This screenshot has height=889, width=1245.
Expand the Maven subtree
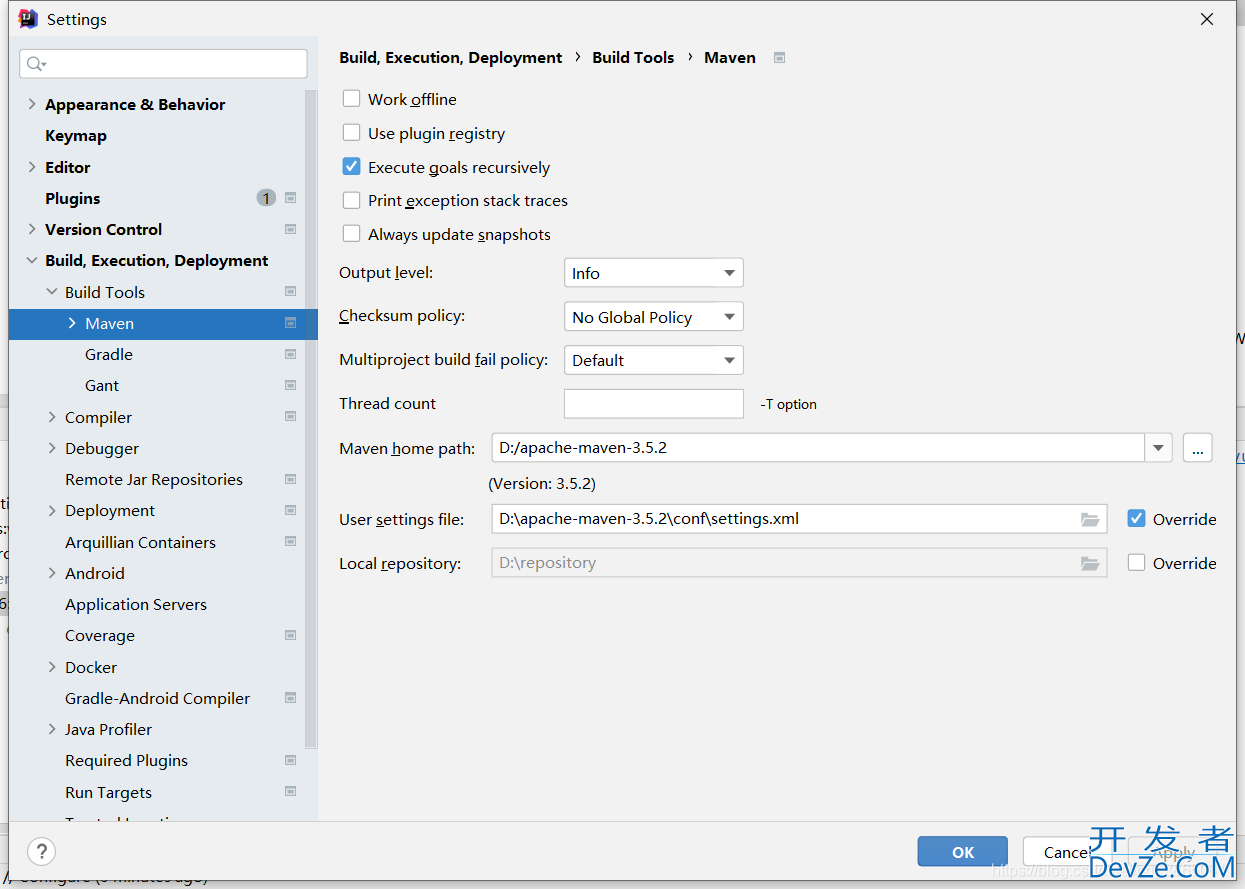click(72, 323)
